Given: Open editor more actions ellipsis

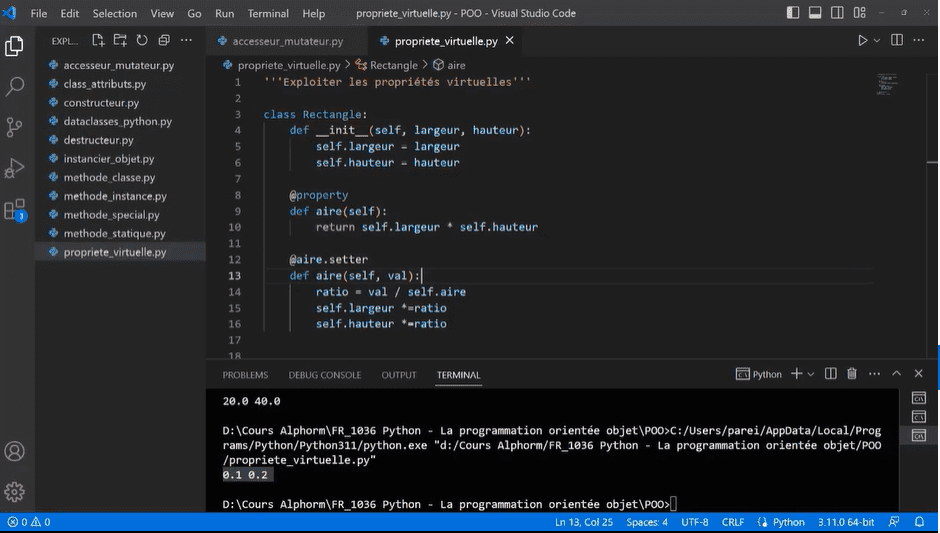Looking at the screenshot, I should pos(918,40).
